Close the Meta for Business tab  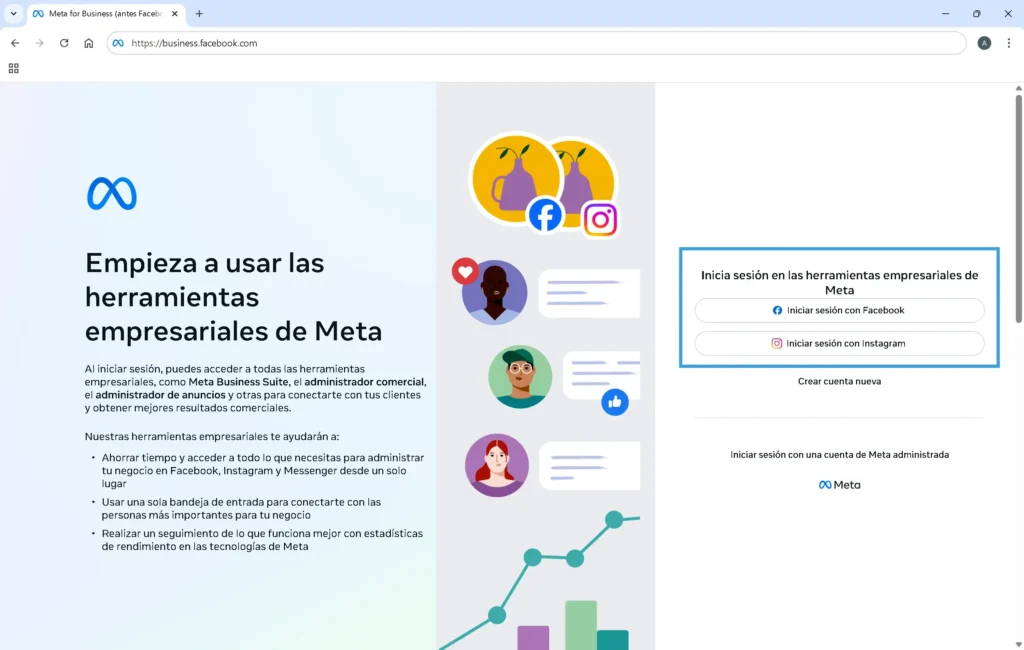tap(174, 13)
